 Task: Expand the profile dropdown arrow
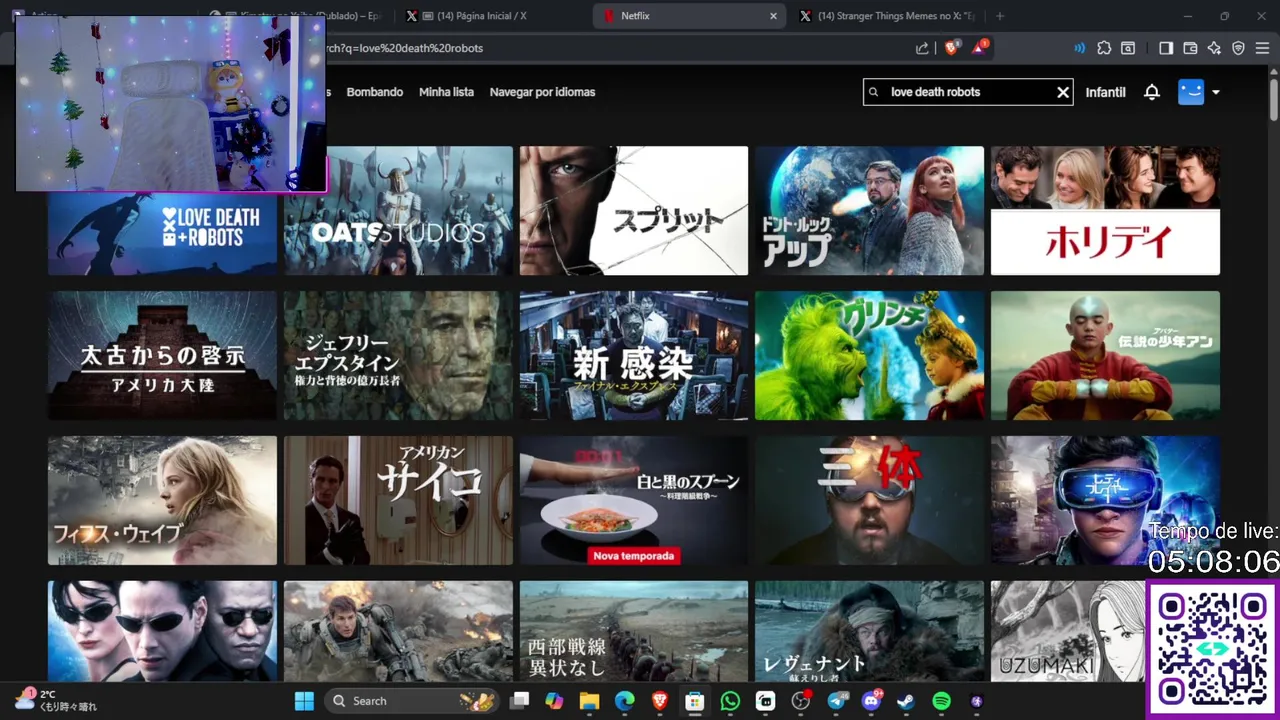[1216, 92]
